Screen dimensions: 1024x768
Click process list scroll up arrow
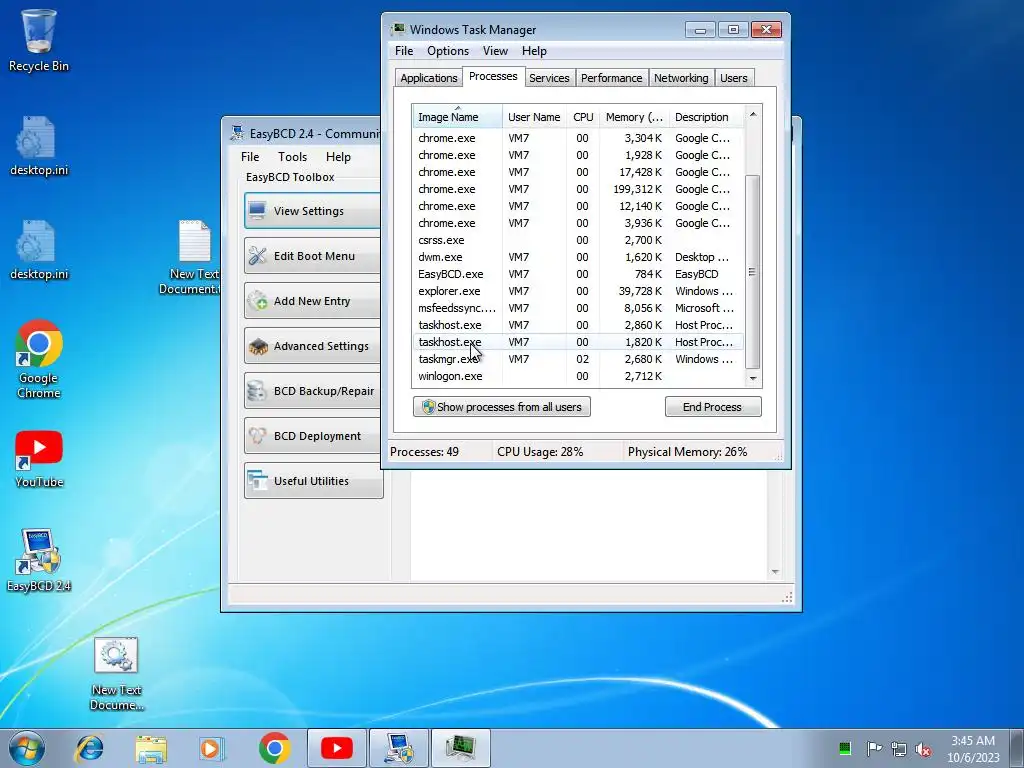[752, 114]
